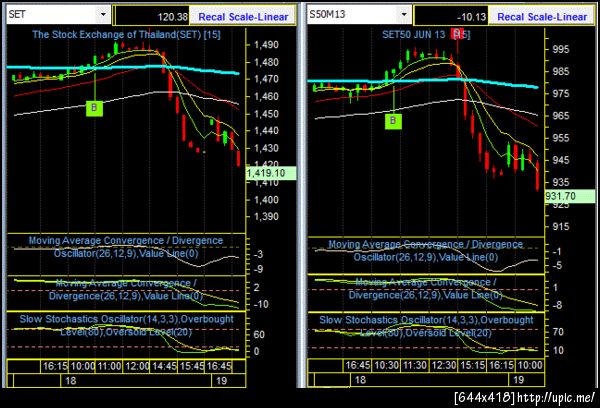Image resolution: width=600 pixels, height=408 pixels.
Task: Click the SET symbol combo box
Action: [58, 15]
